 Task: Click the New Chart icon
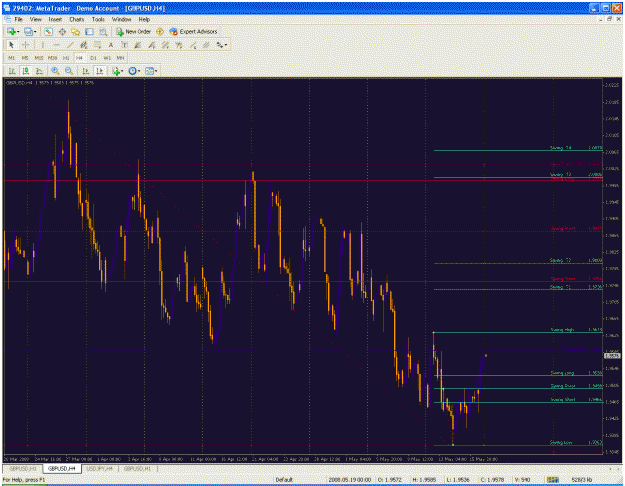(11, 31)
